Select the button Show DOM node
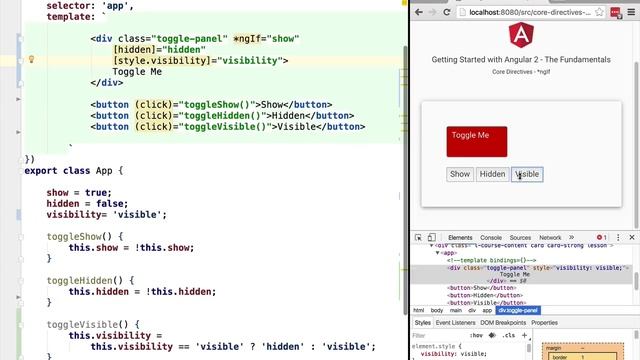This screenshot has width=640, height=360. click(481, 288)
